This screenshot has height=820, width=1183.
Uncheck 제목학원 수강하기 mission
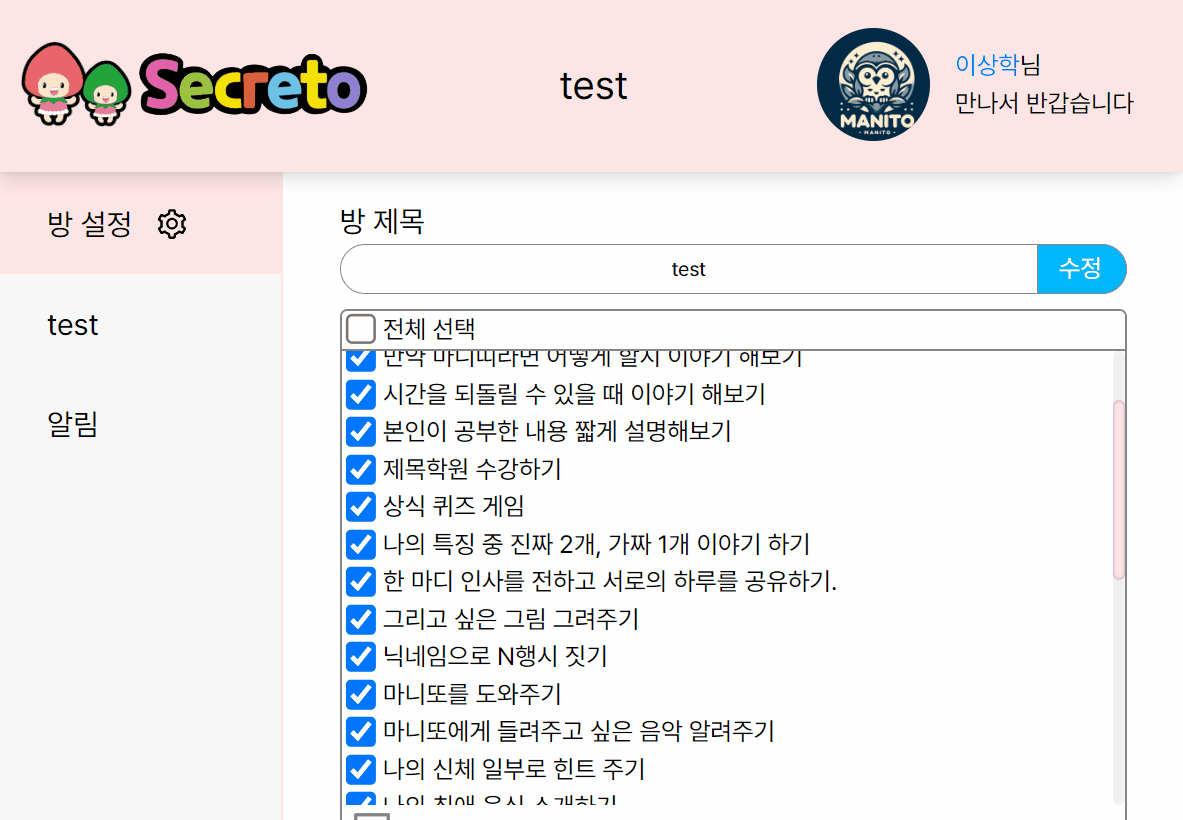pos(361,469)
